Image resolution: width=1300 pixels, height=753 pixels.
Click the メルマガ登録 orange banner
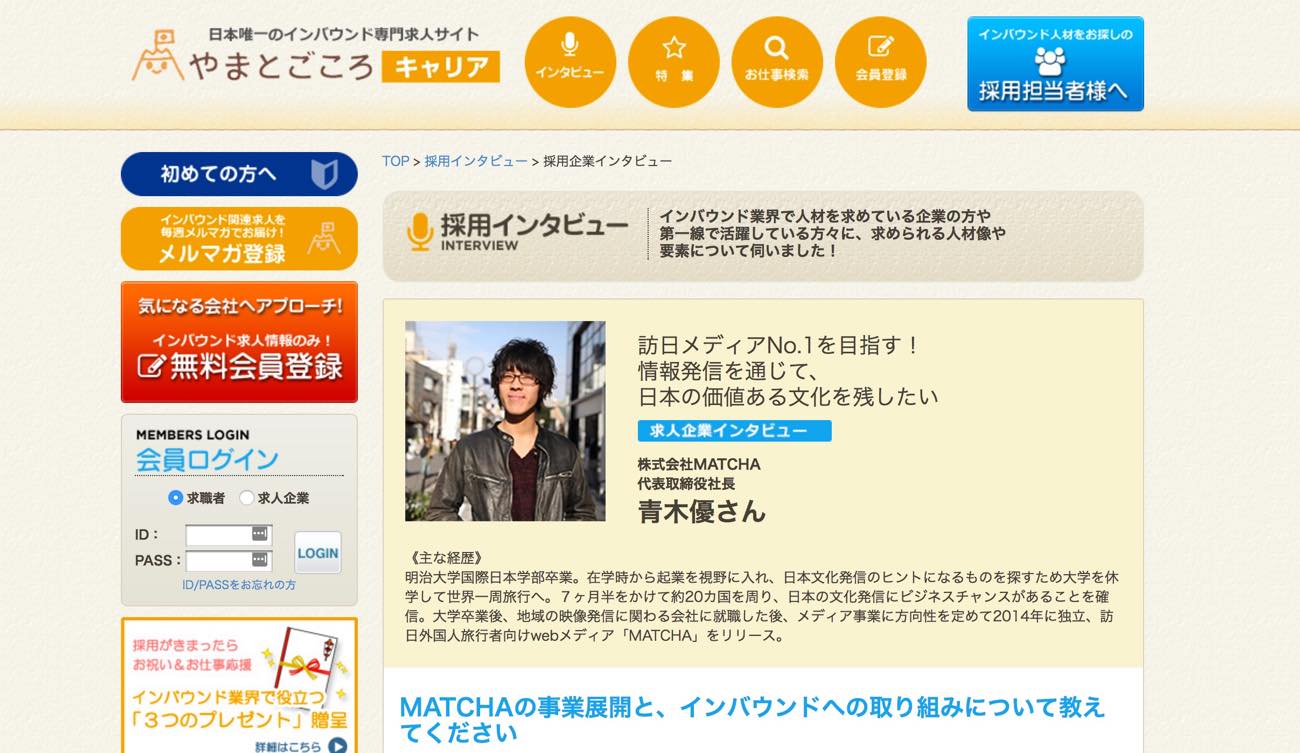239,238
